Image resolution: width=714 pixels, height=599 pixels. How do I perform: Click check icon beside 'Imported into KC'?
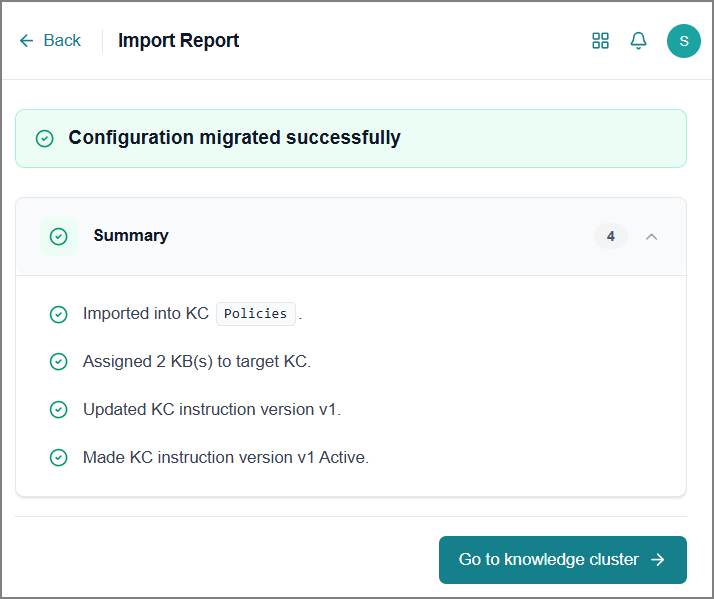click(x=59, y=314)
